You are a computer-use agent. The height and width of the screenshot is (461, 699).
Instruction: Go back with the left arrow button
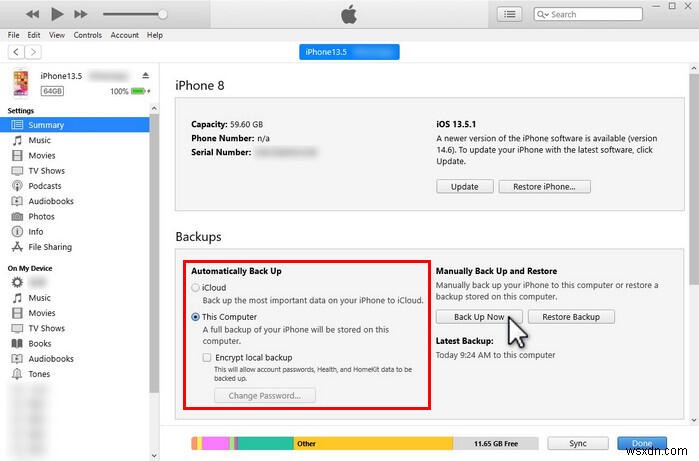coord(16,52)
